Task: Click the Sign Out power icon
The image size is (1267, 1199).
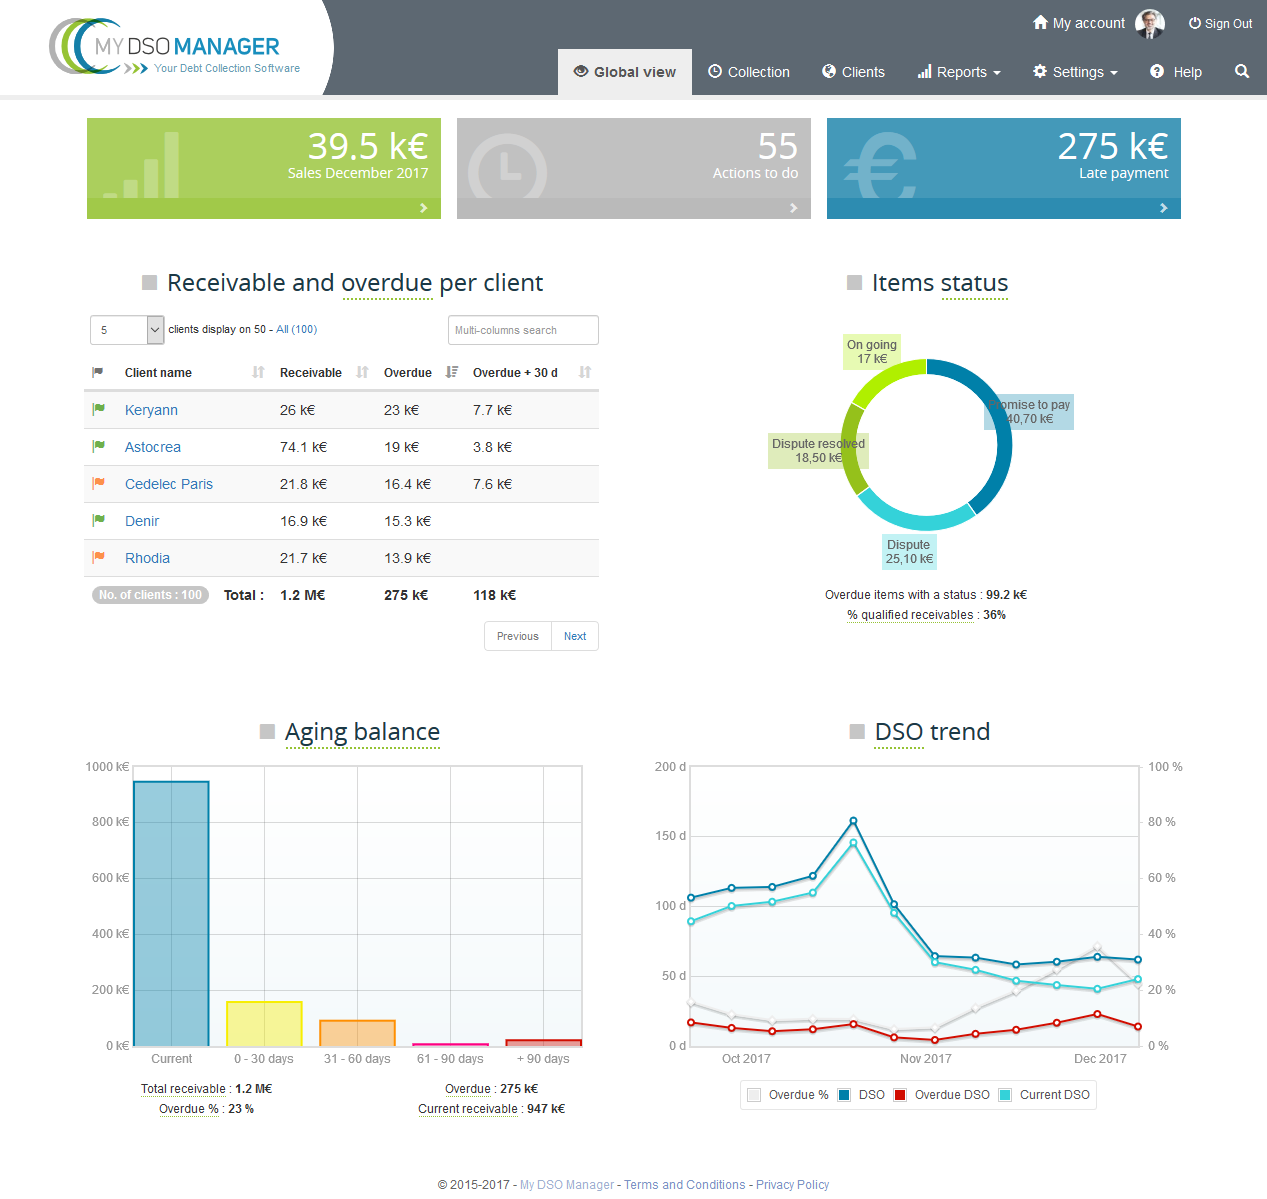Action: point(1194,23)
